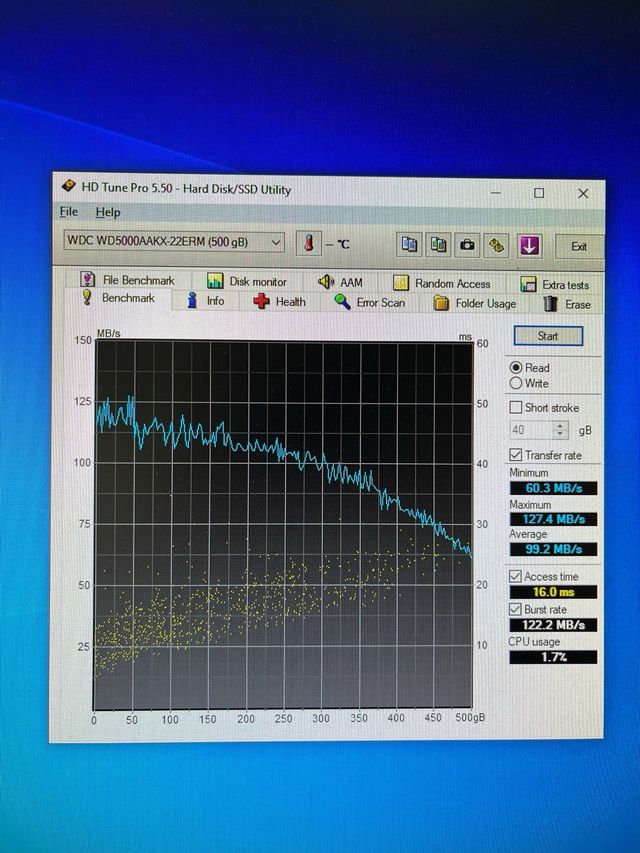
Task: Open the Help menu
Action: pos(108,212)
